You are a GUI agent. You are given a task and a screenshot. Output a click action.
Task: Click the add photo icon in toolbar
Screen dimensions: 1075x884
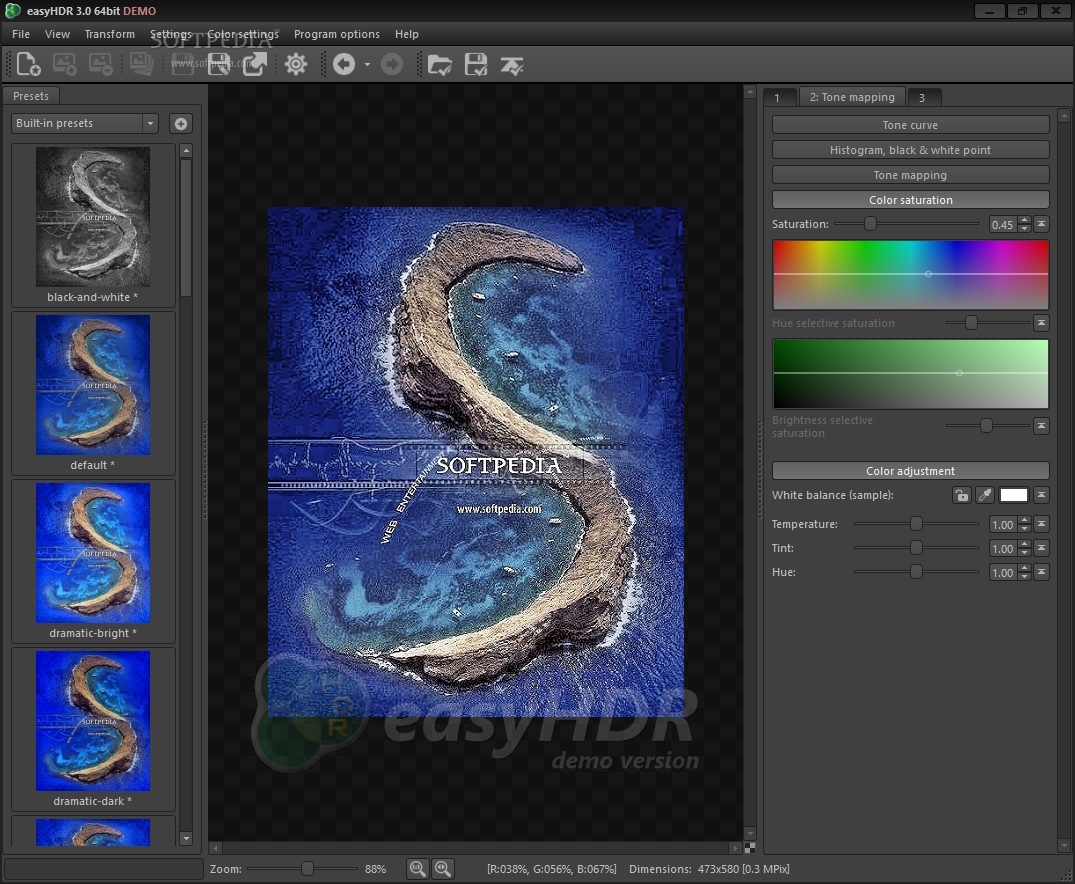[x=64, y=64]
